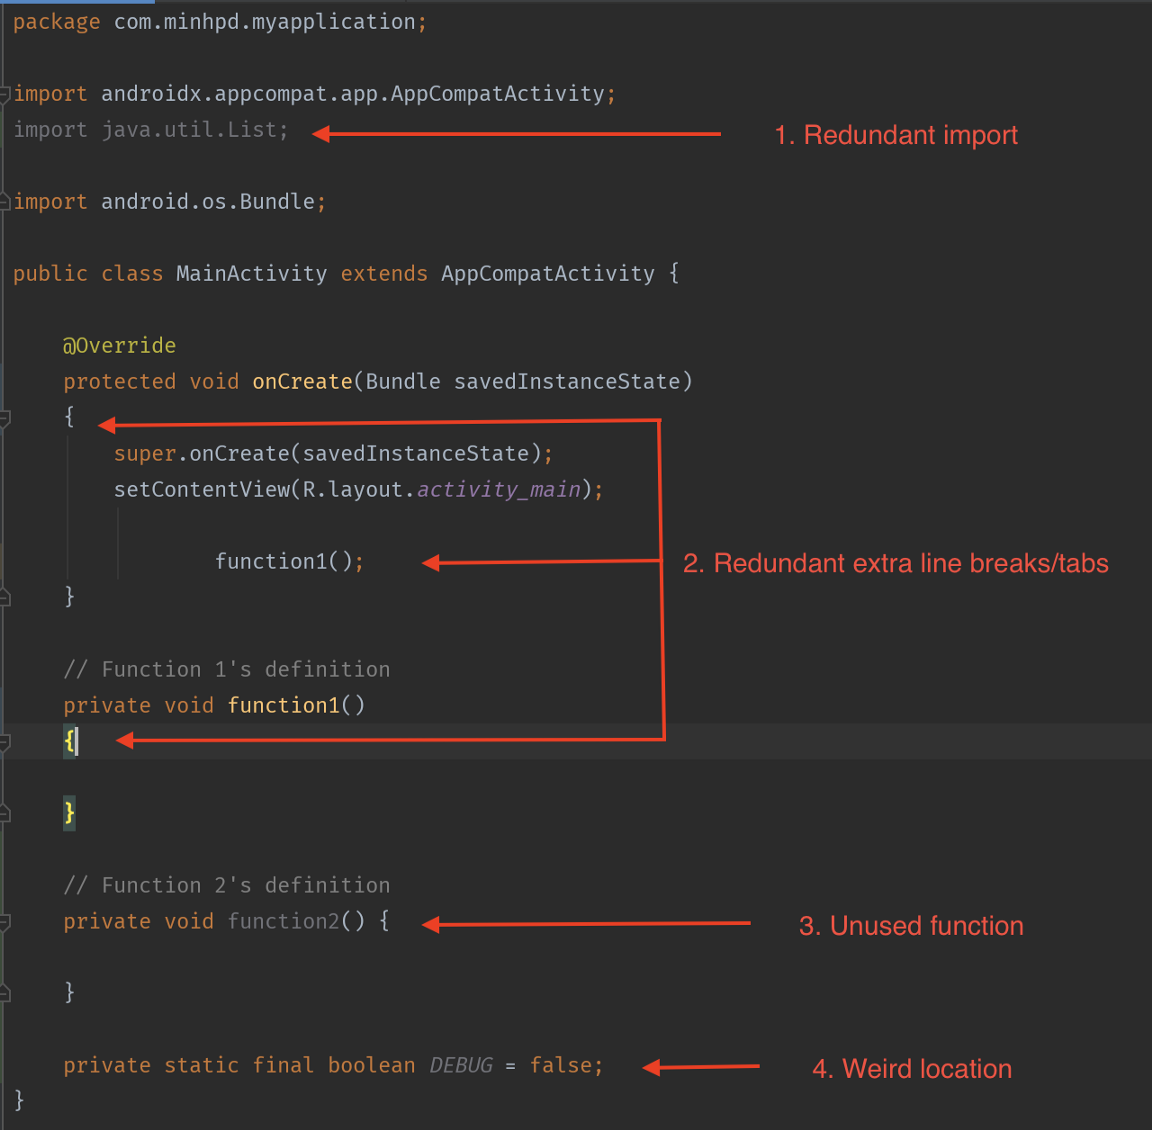The height and width of the screenshot is (1130, 1152).
Task: Click fold marker beside android.os.Bundle import
Action: pyautogui.click(x=6, y=202)
